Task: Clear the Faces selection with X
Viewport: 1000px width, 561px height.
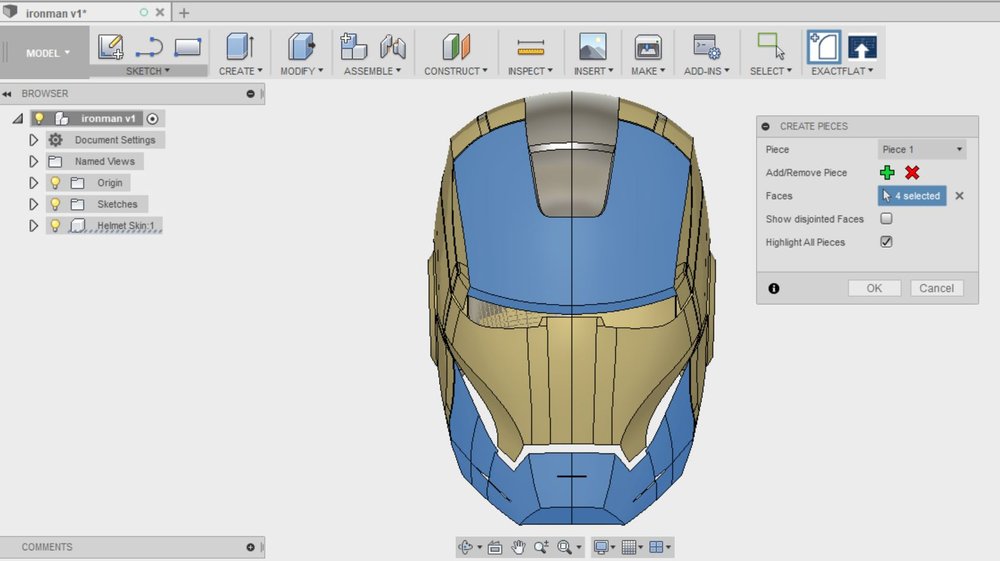Action: pos(959,196)
